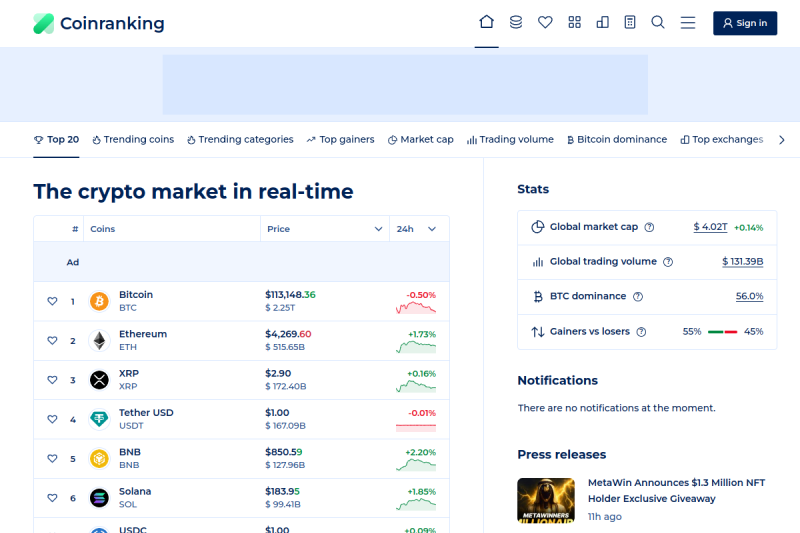This screenshot has width=800, height=533.
Task: Open the MetaWin press release thumbnail
Action: click(x=546, y=500)
